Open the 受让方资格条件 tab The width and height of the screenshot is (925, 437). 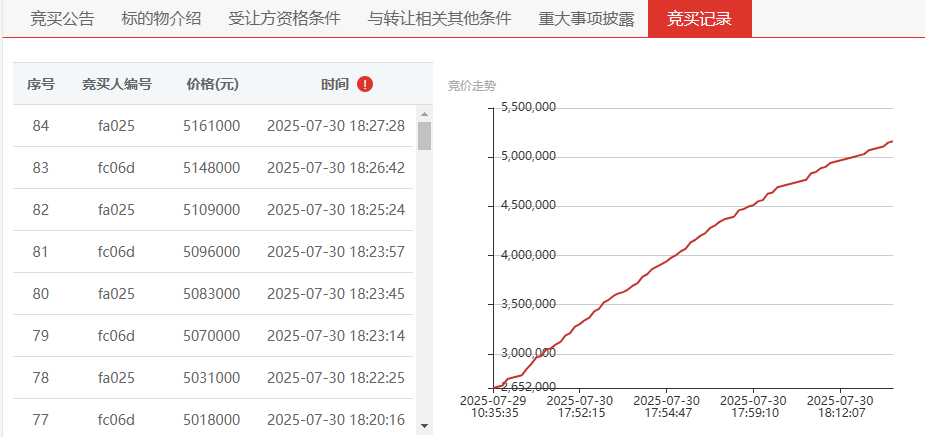click(x=284, y=19)
